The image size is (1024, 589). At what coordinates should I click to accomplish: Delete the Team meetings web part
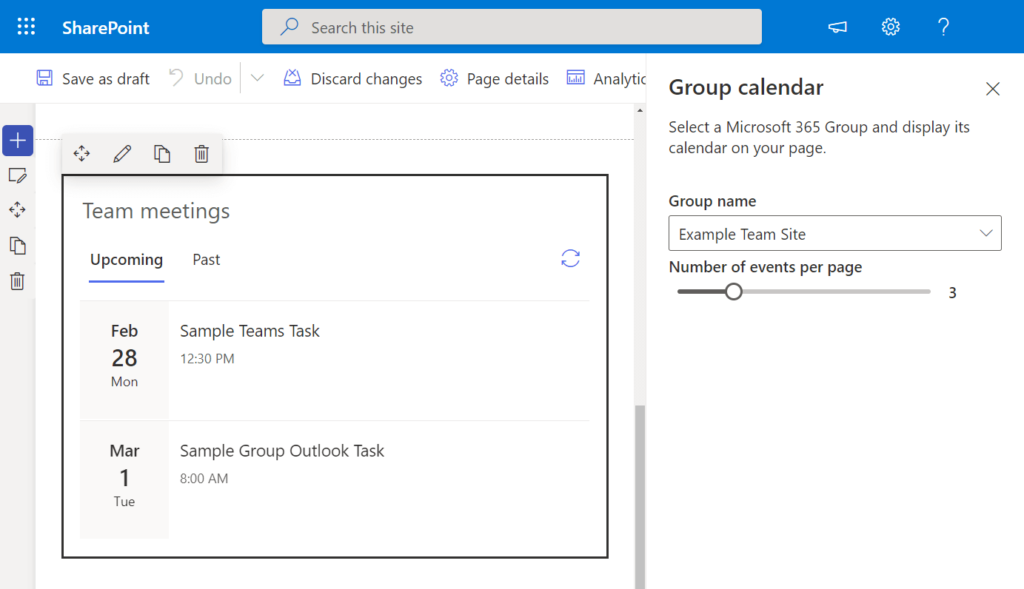pyautogui.click(x=202, y=153)
